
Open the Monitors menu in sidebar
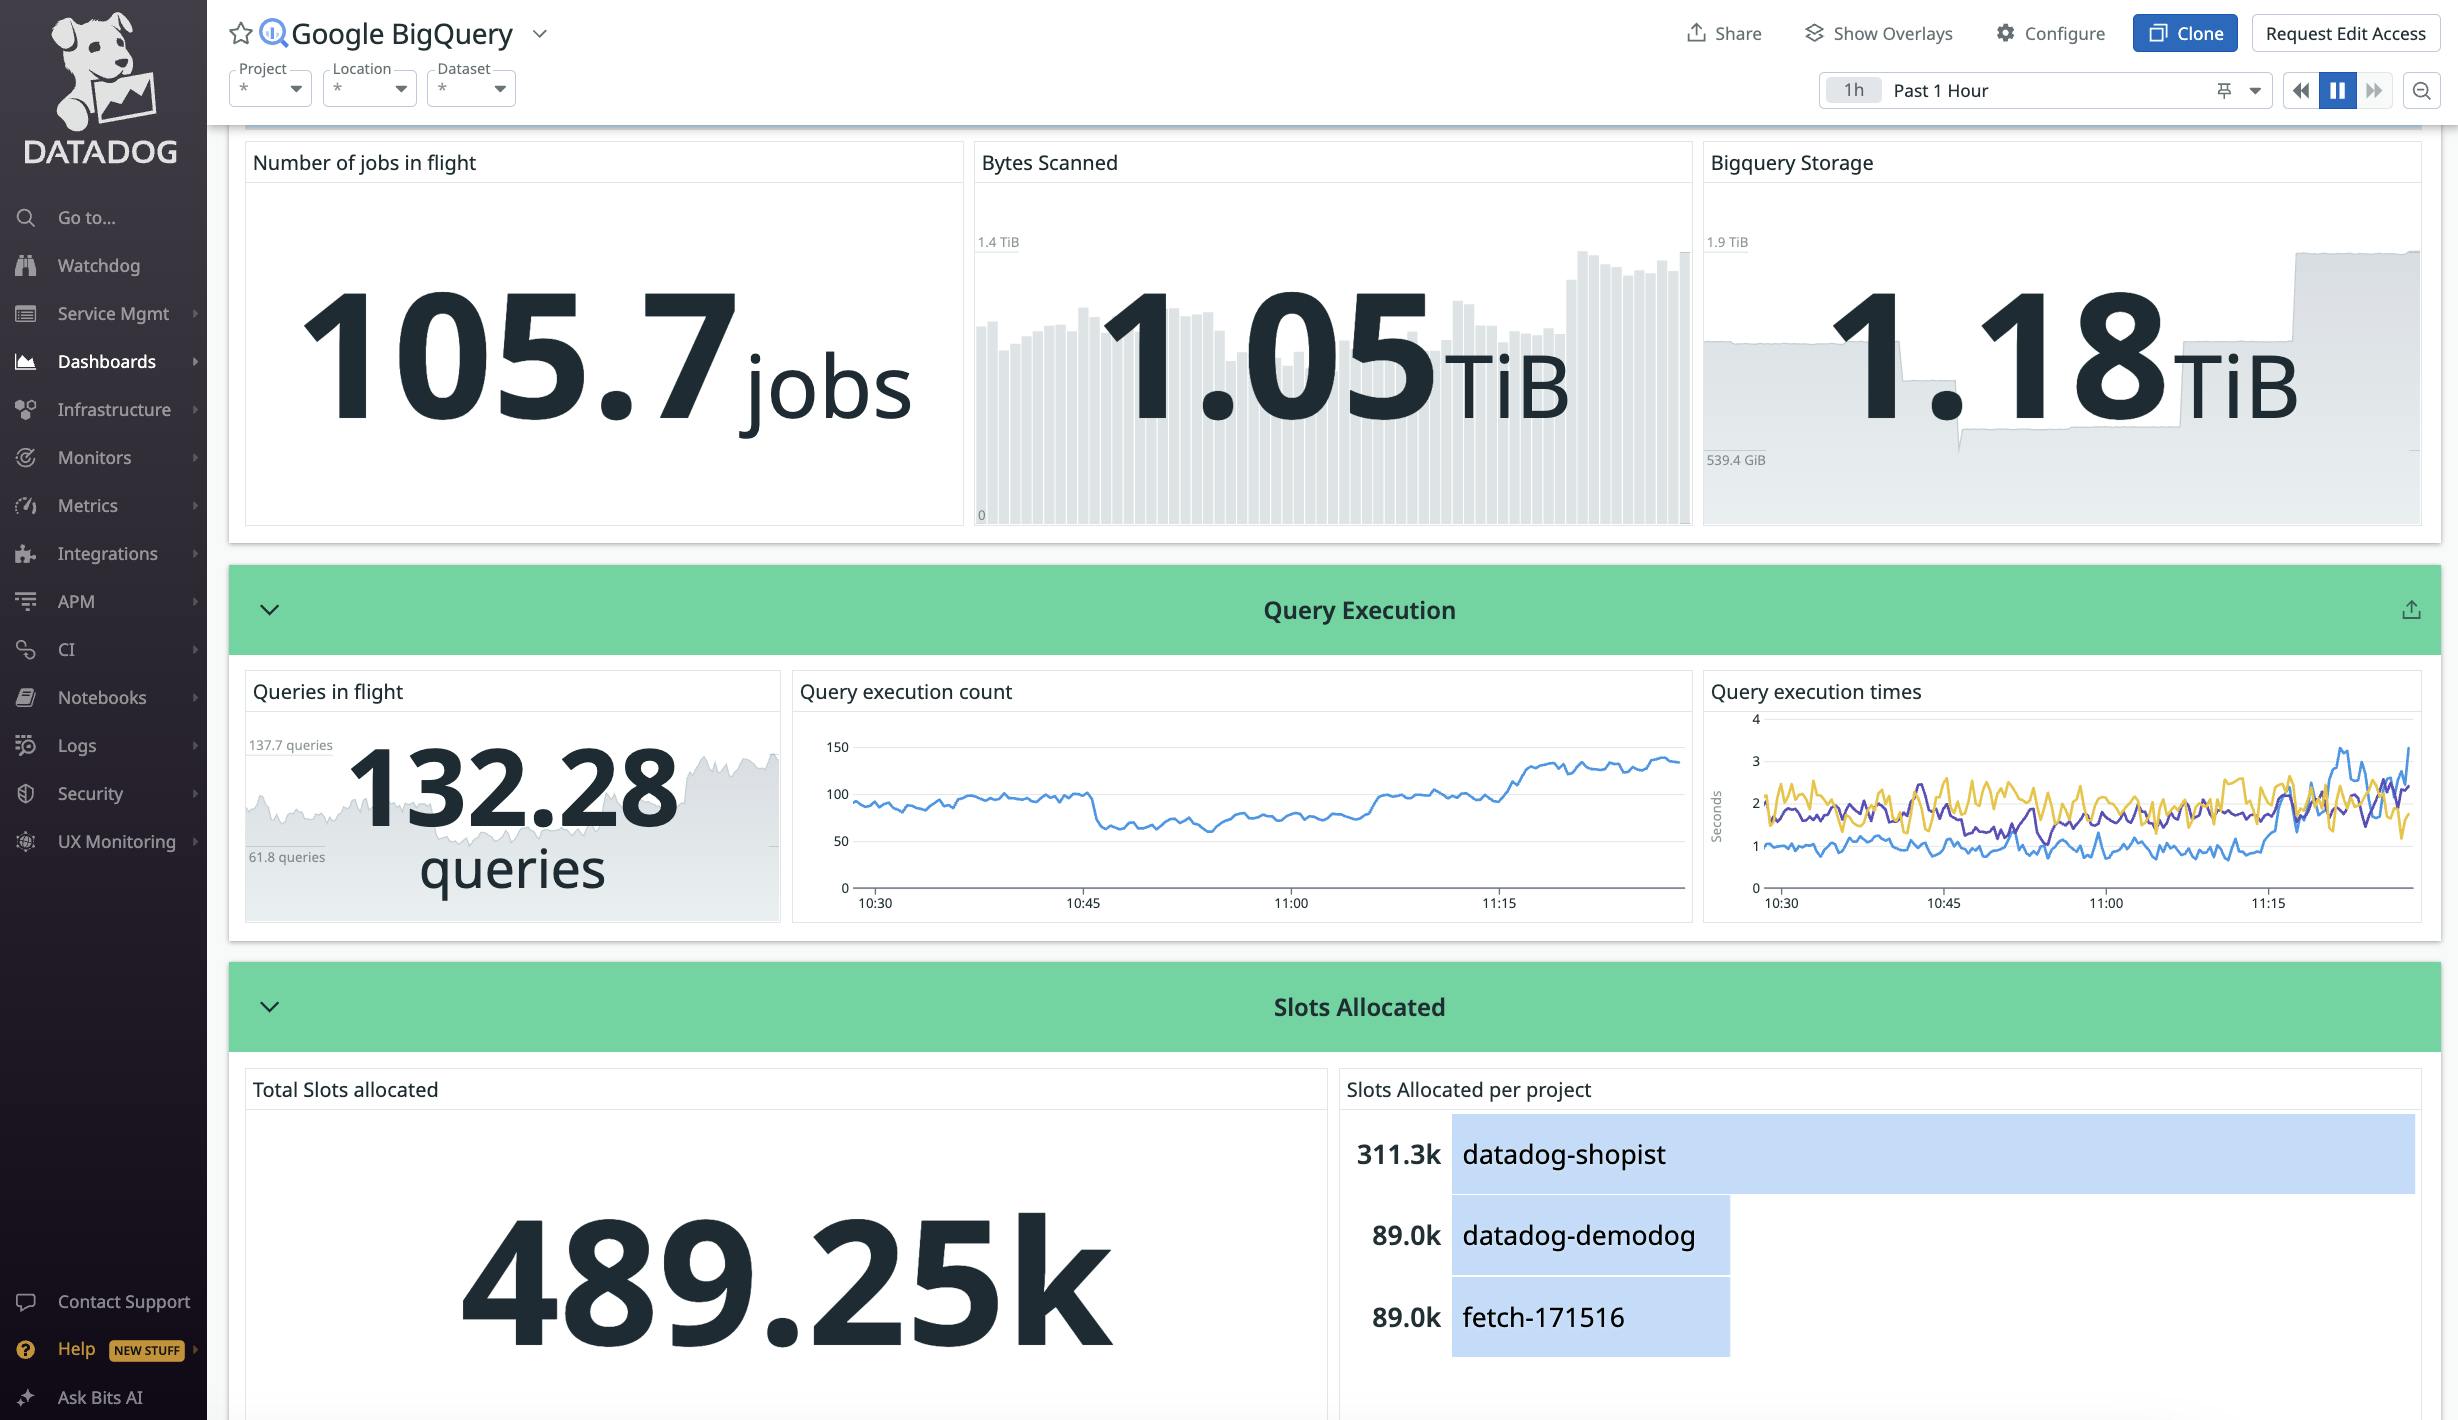pos(94,458)
